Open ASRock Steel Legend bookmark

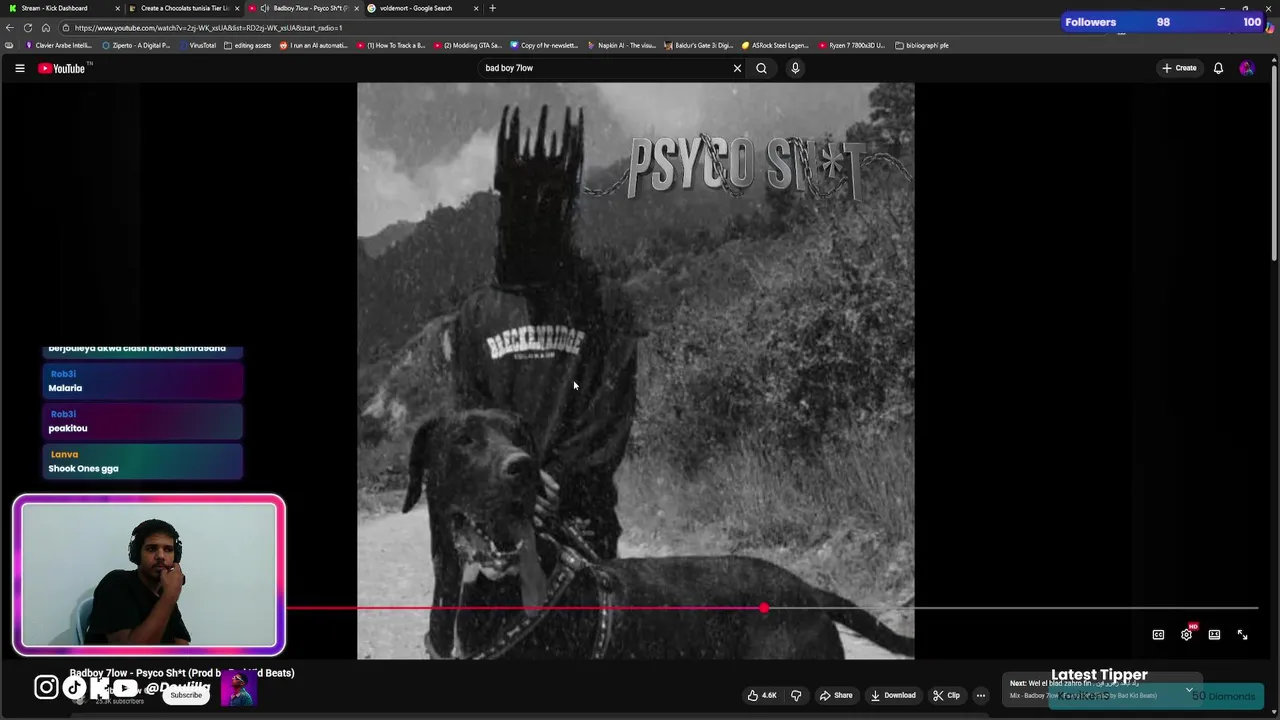(x=775, y=45)
